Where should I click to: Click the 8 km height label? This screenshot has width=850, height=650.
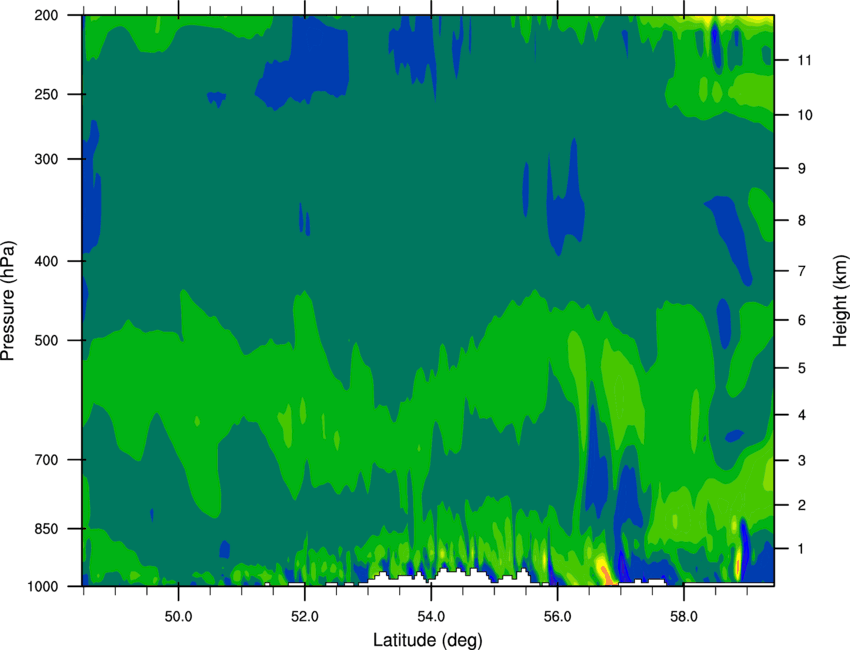coord(801,221)
